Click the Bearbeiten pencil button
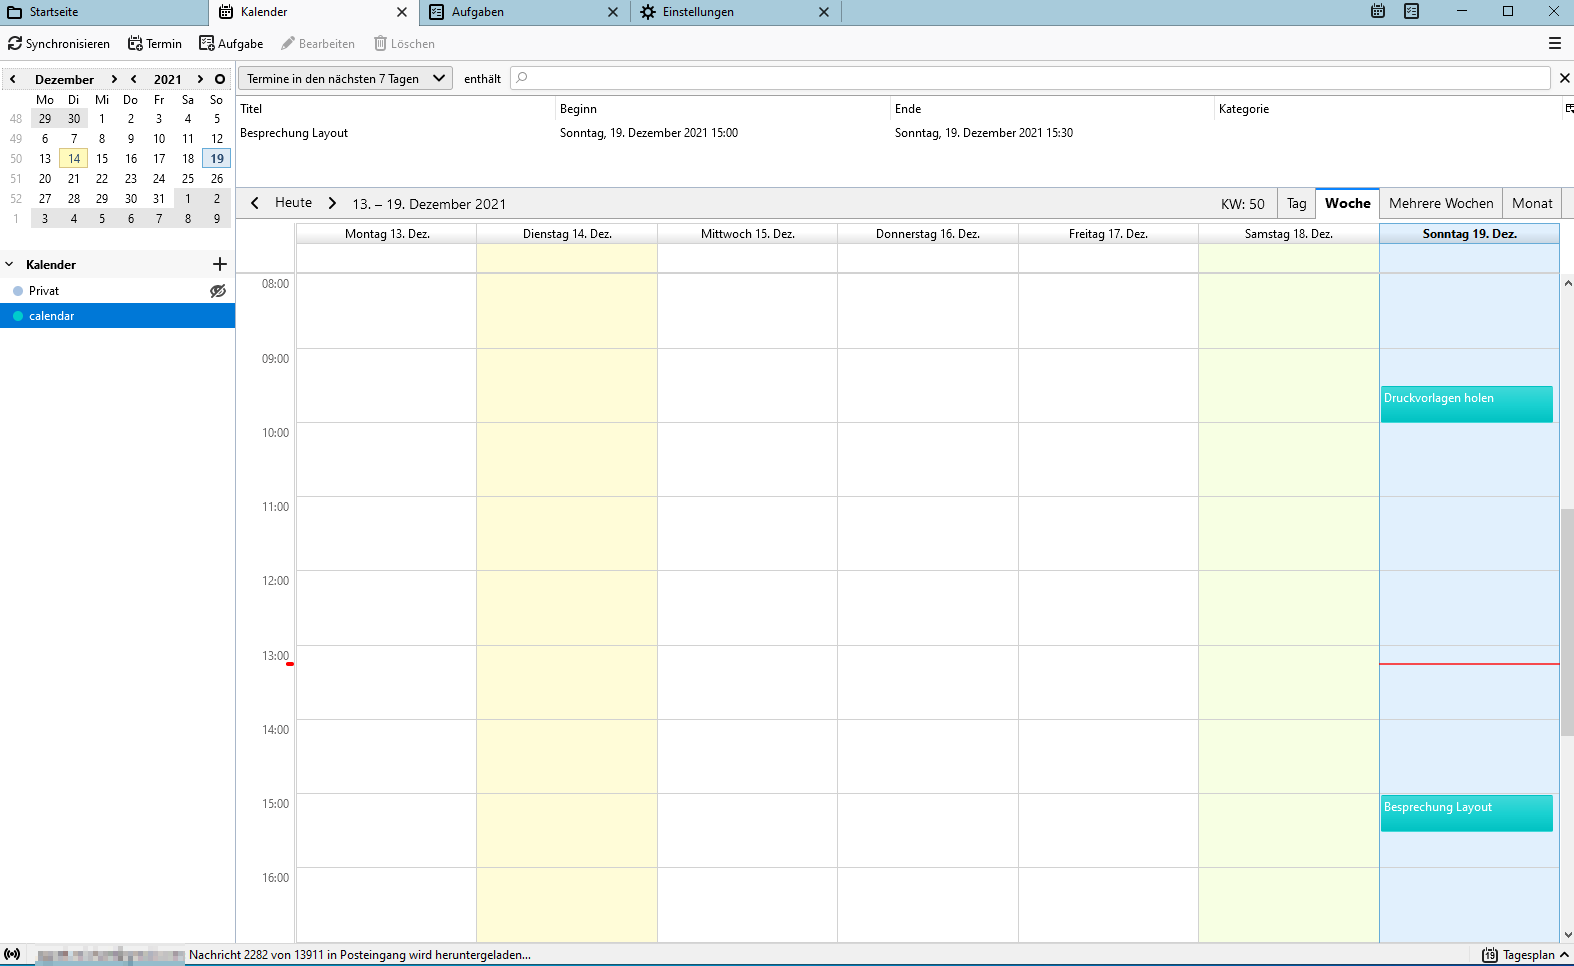The width and height of the screenshot is (1574, 966). pyautogui.click(x=318, y=44)
